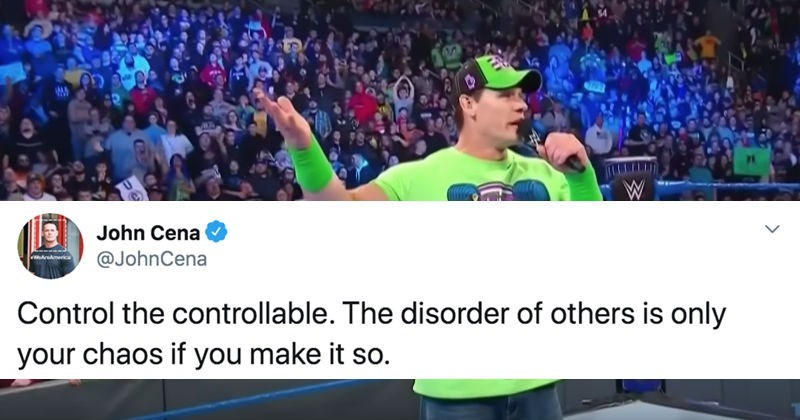
Task: Click the blue verified checkmark badge
Action: 216,233
